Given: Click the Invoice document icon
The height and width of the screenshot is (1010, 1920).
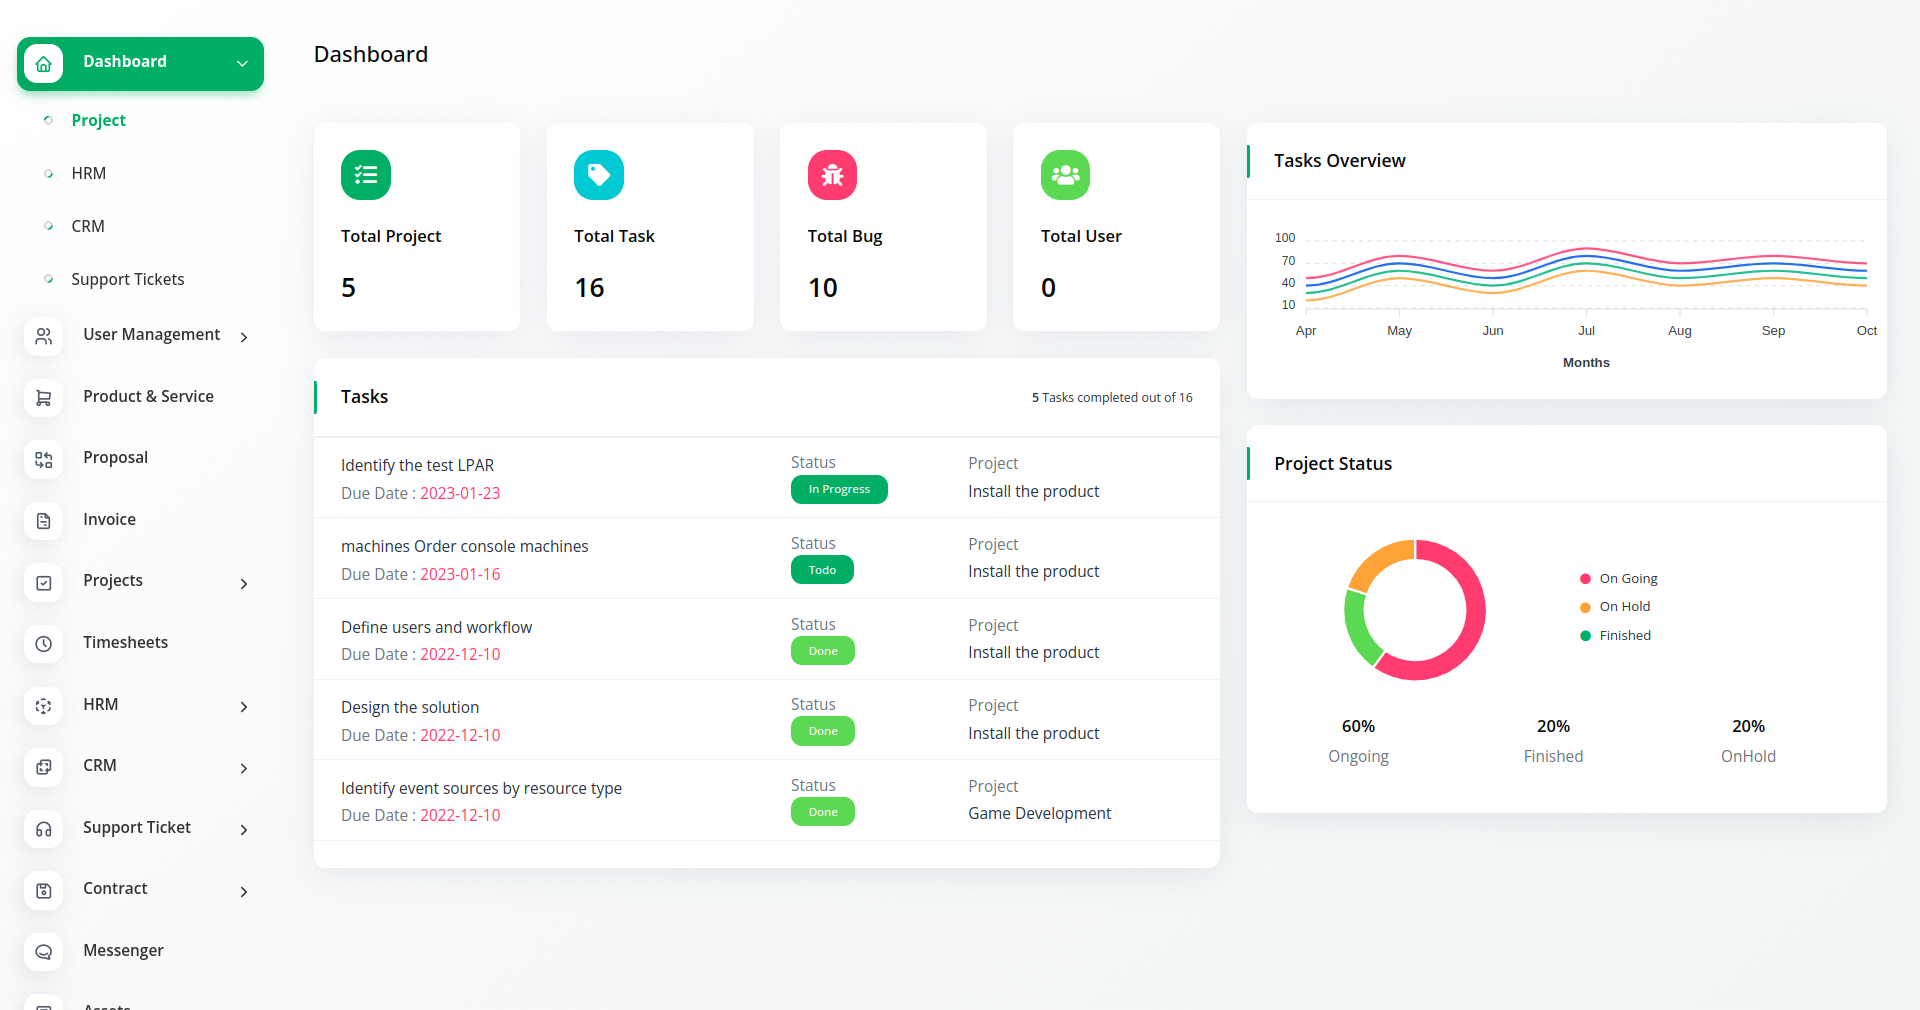Looking at the screenshot, I should [x=44, y=521].
